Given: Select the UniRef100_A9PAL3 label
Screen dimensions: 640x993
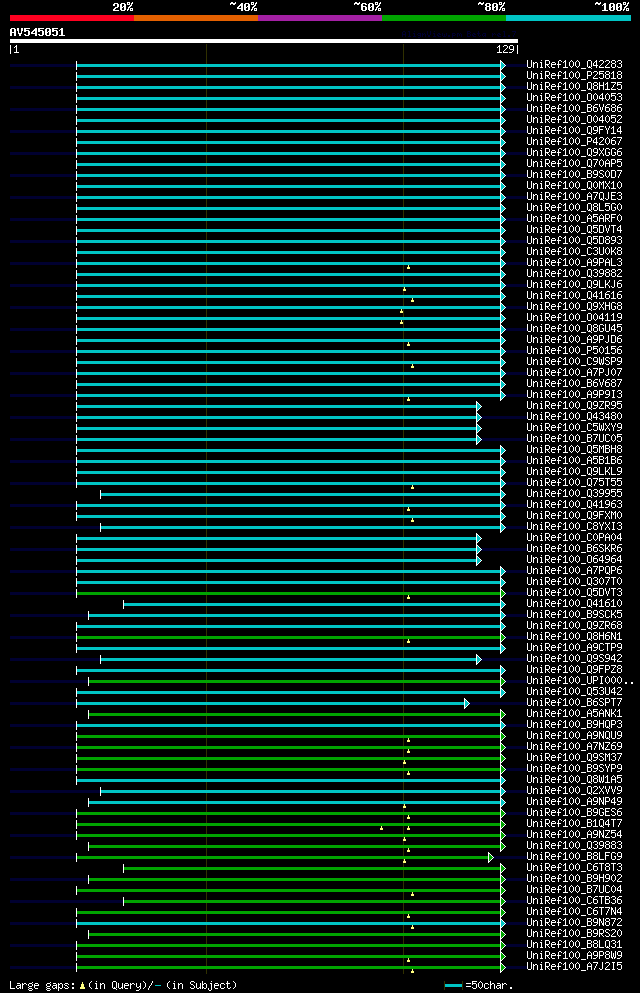Looking at the screenshot, I should 574,262.
